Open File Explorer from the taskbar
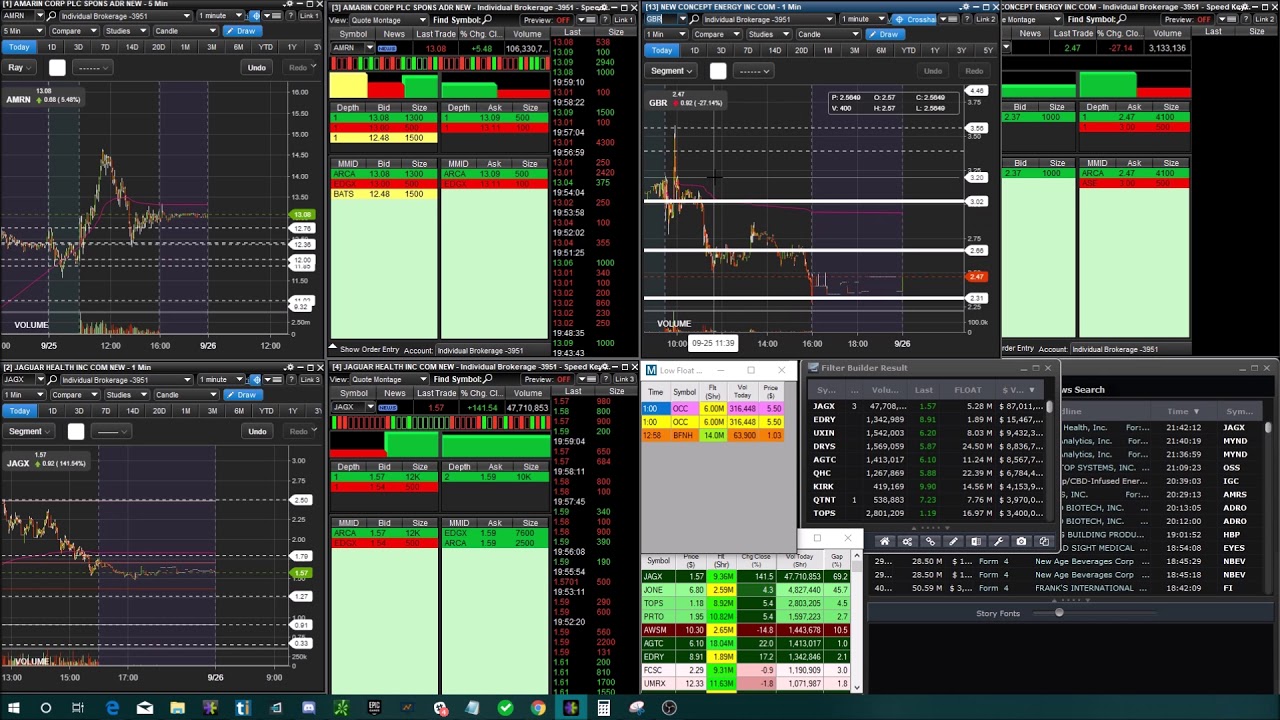Viewport: 1280px width, 720px height. [177, 708]
